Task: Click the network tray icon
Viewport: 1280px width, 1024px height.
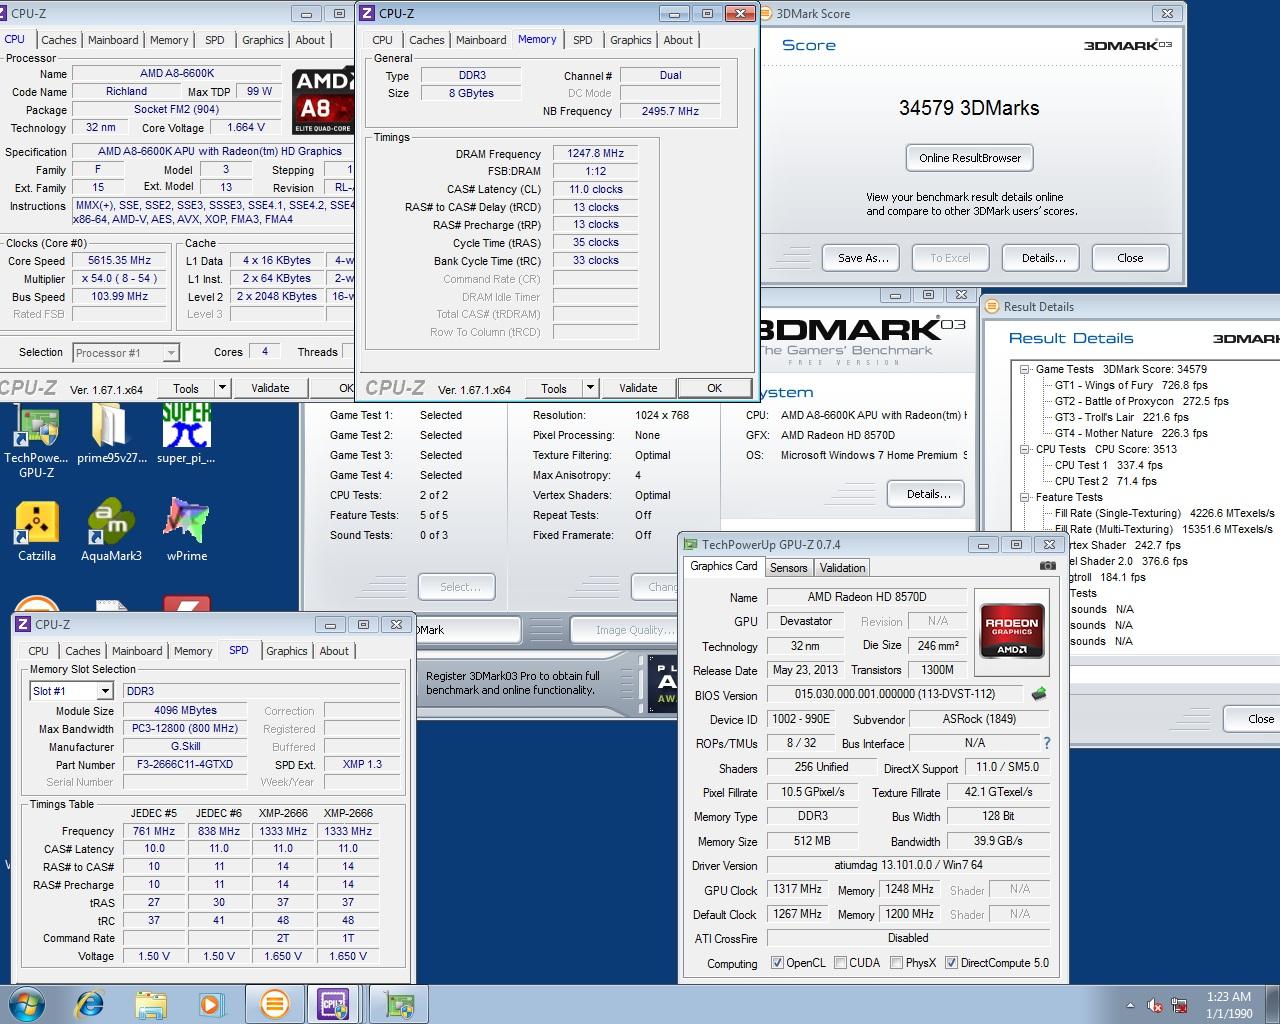Action: point(1180,1005)
